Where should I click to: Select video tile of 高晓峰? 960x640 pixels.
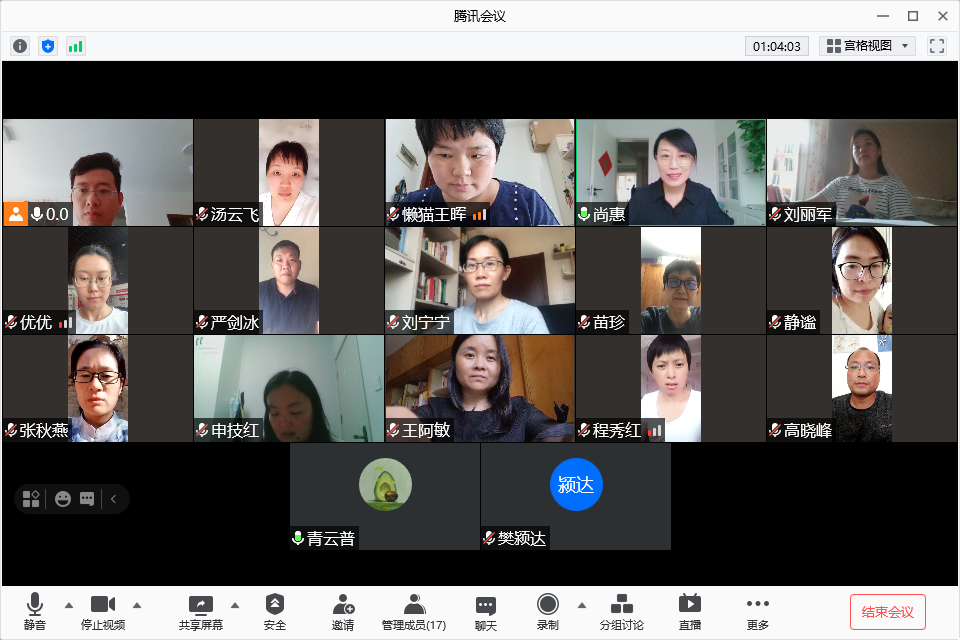861,388
